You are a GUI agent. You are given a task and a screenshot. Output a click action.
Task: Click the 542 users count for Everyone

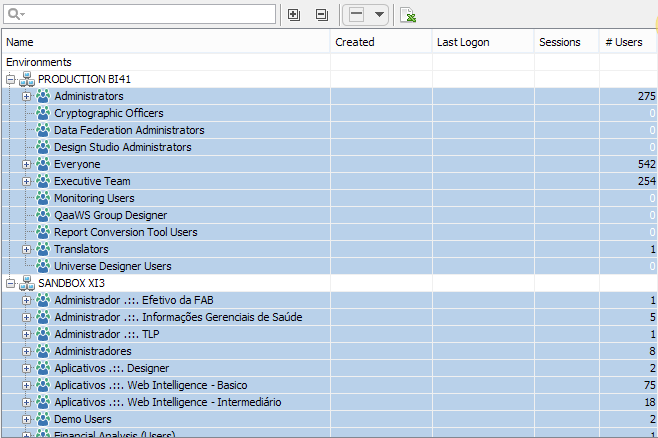pos(647,164)
